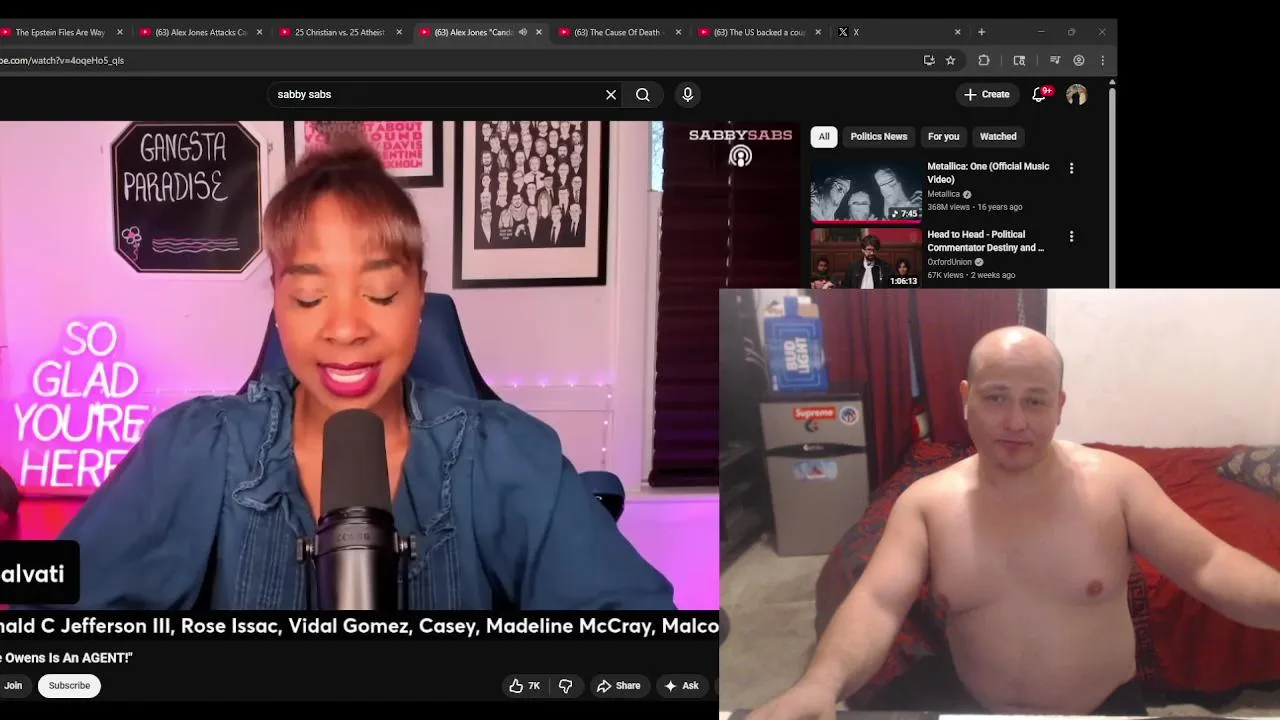Open more options for Head to Head video
Screen dimensions: 1280x720
click(1071, 237)
